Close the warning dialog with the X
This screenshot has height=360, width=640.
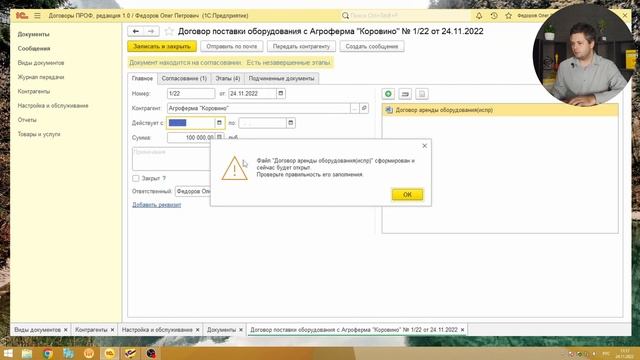(x=424, y=146)
